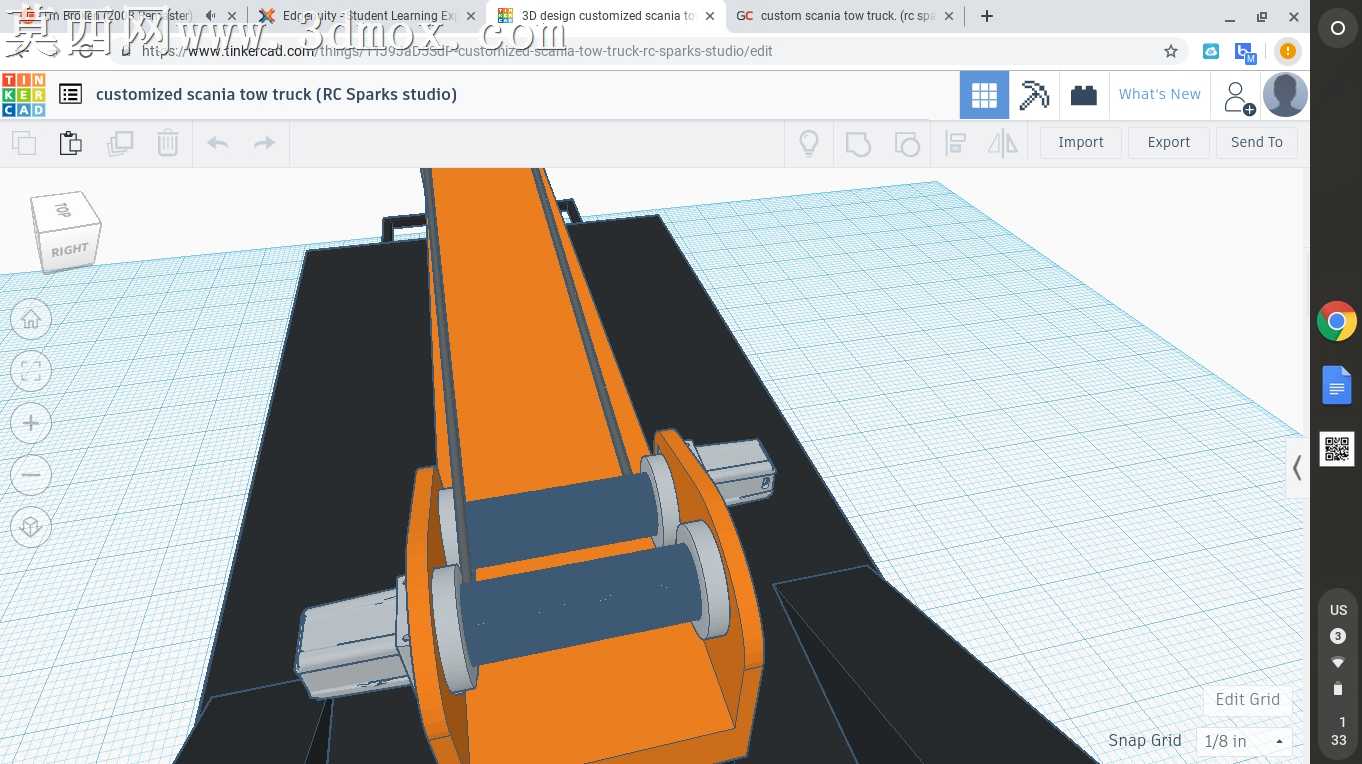Click the Export button
The height and width of the screenshot is (764, 1362).
click(1169, 142)
